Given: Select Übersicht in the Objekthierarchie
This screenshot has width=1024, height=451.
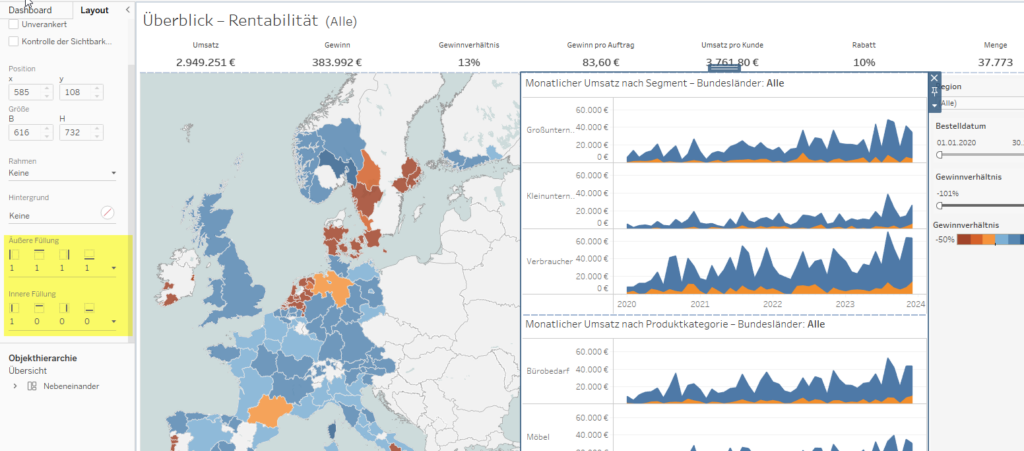Looking at the screenshot, I should click(x=27, y=371).
